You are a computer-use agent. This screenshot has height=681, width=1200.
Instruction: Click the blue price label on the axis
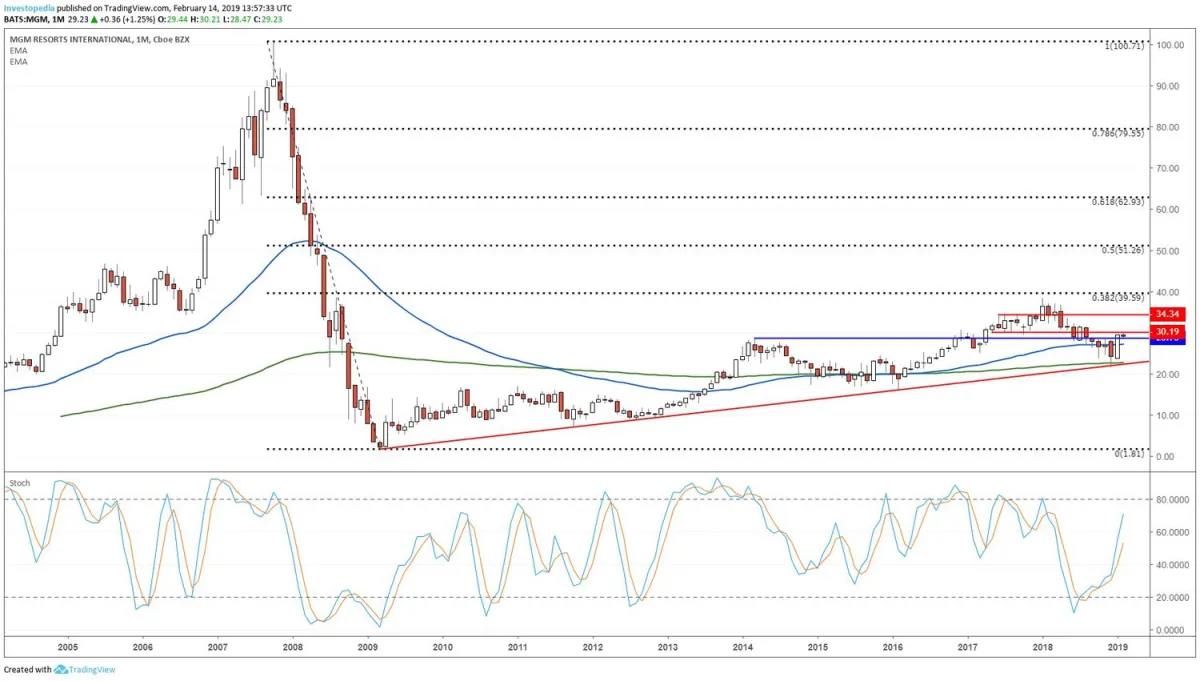point(1168,341)
